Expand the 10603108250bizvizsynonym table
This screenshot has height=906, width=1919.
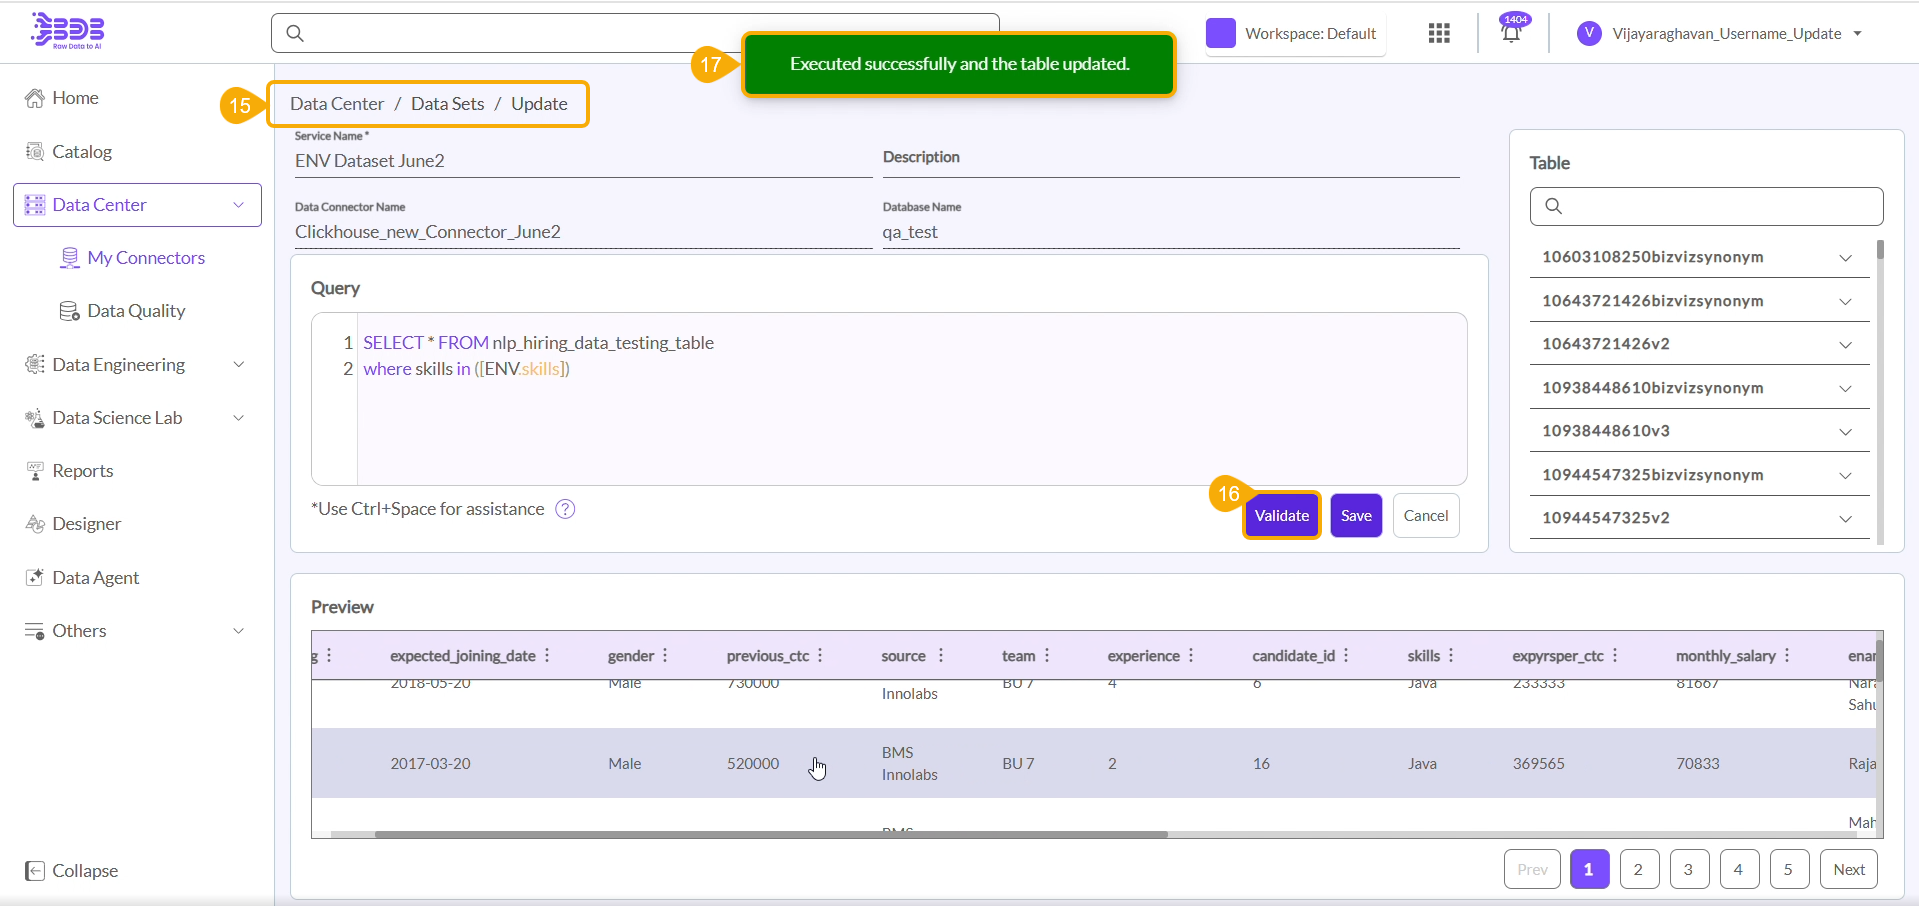pyautogui.click(x=1845, y=258)
